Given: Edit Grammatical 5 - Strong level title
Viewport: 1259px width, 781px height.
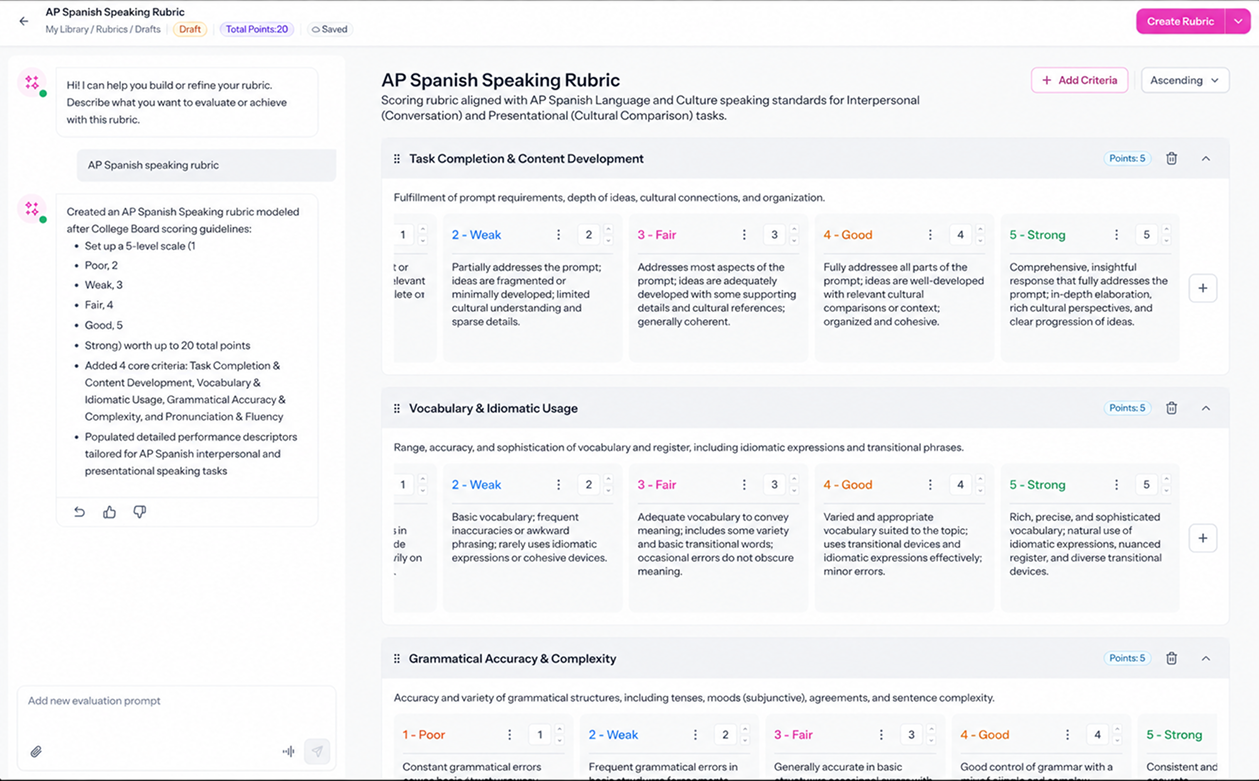Looking at the screenshot, I should coord(1174,735).
